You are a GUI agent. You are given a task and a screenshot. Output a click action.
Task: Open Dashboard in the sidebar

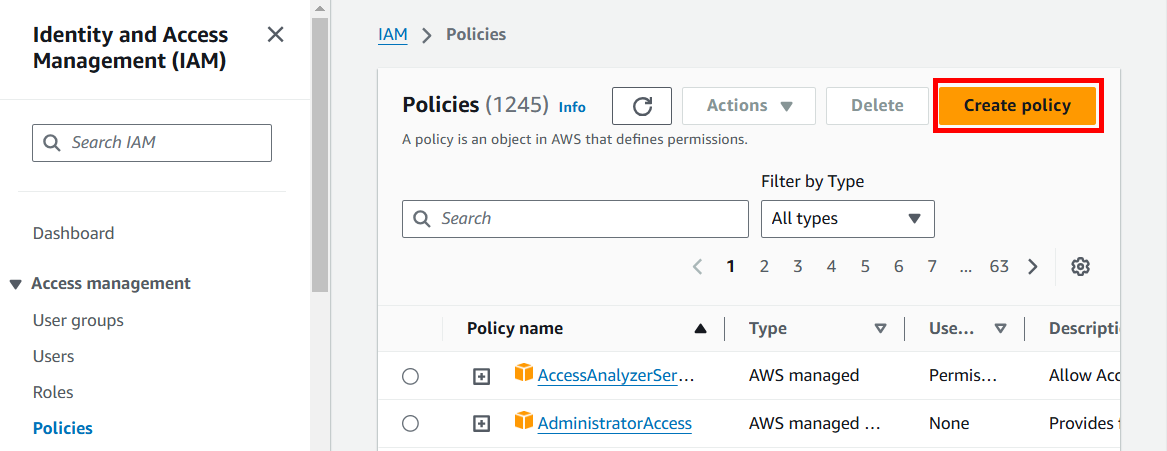74,234
